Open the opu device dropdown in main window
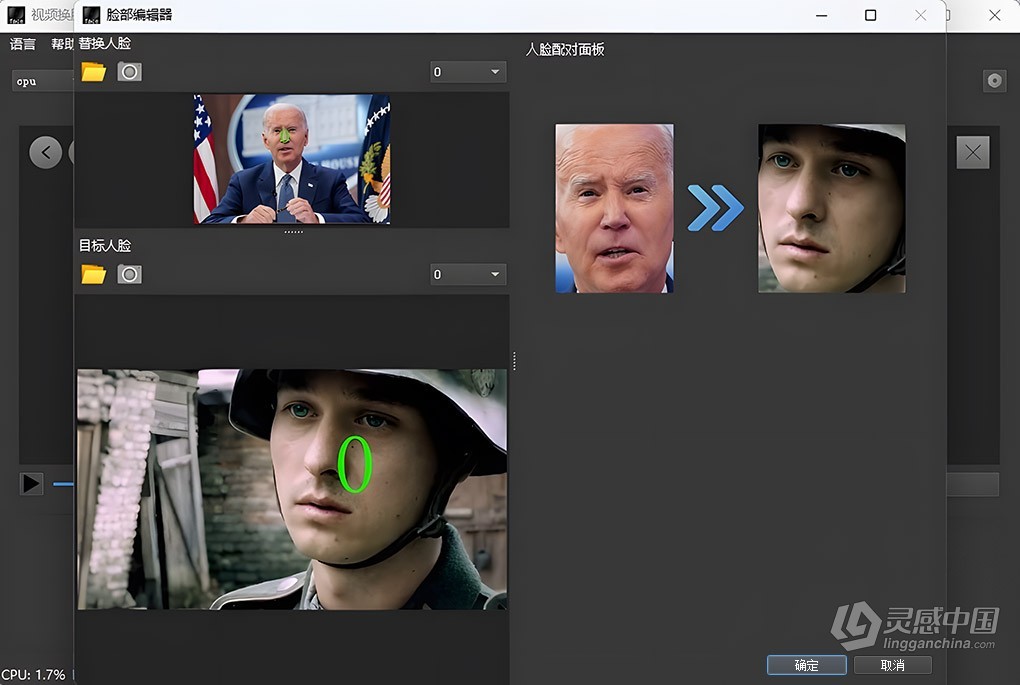The width and height of the screenshot is (1020, 685). [x=42, y=81]
